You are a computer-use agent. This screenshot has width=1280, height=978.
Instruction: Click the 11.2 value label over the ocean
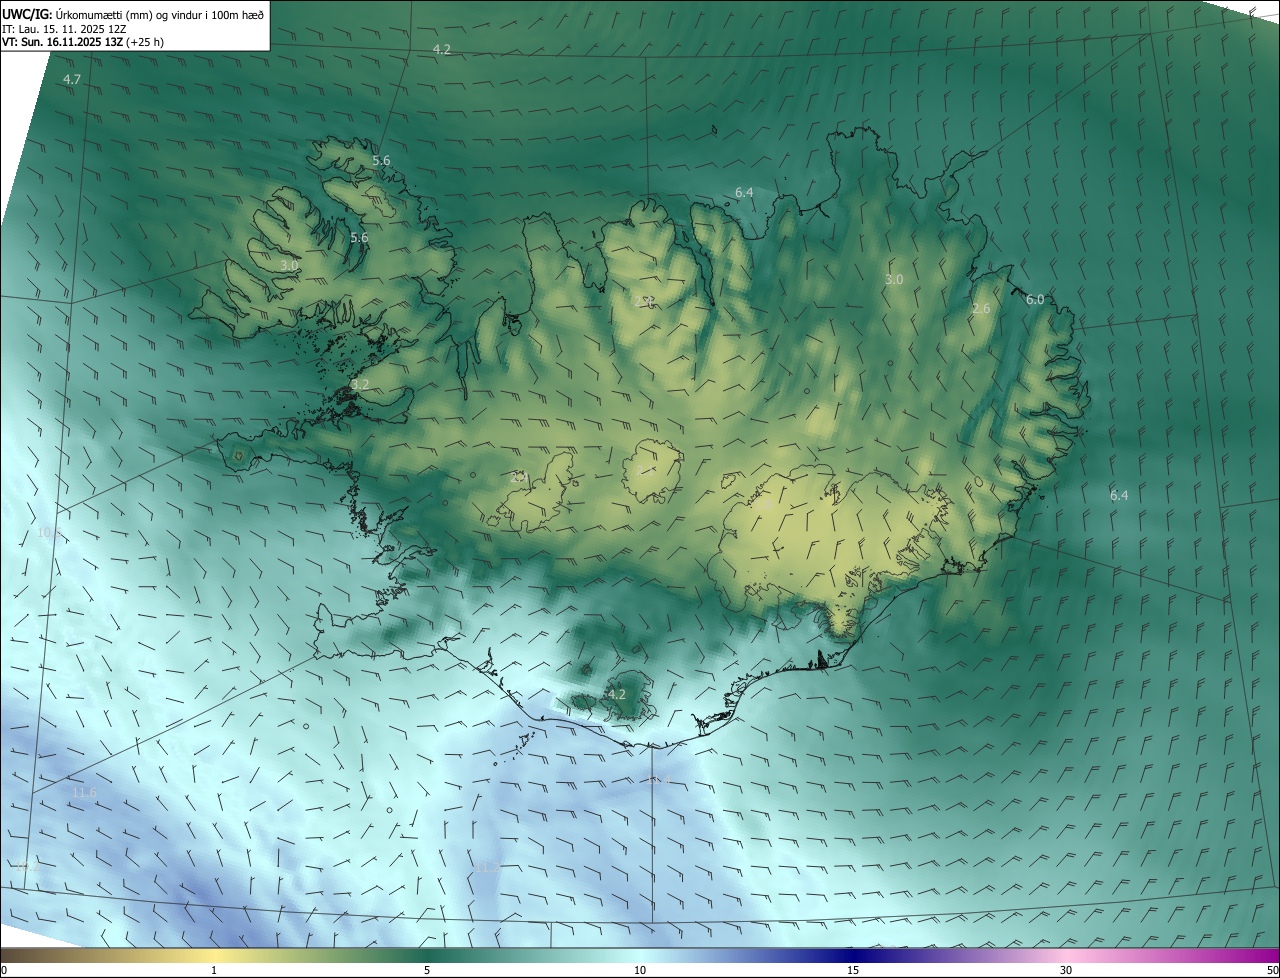pyautogui.click(x=487, y=867)
